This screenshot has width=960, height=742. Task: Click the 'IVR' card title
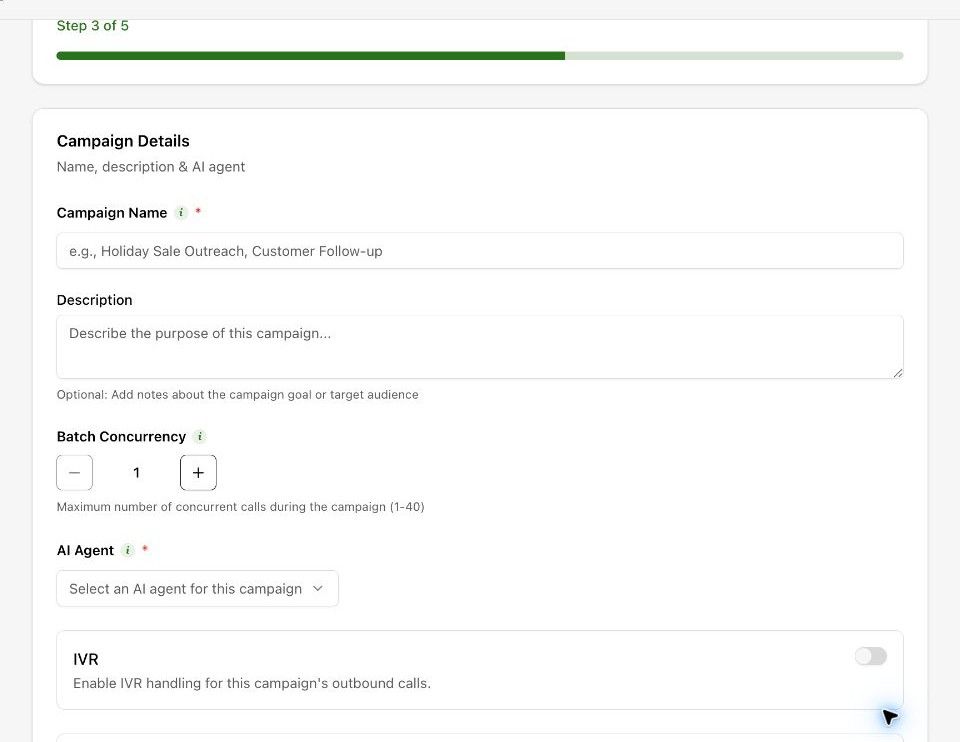point(86,659)
